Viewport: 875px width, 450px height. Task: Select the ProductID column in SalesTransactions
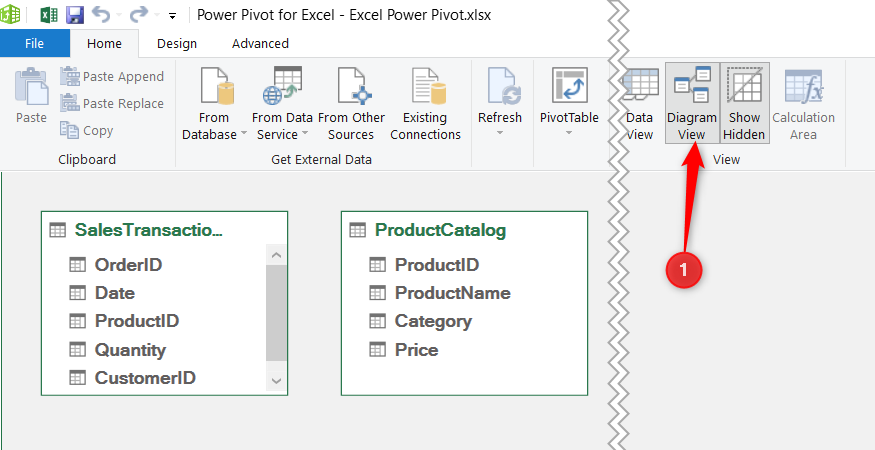coord(137,321)
